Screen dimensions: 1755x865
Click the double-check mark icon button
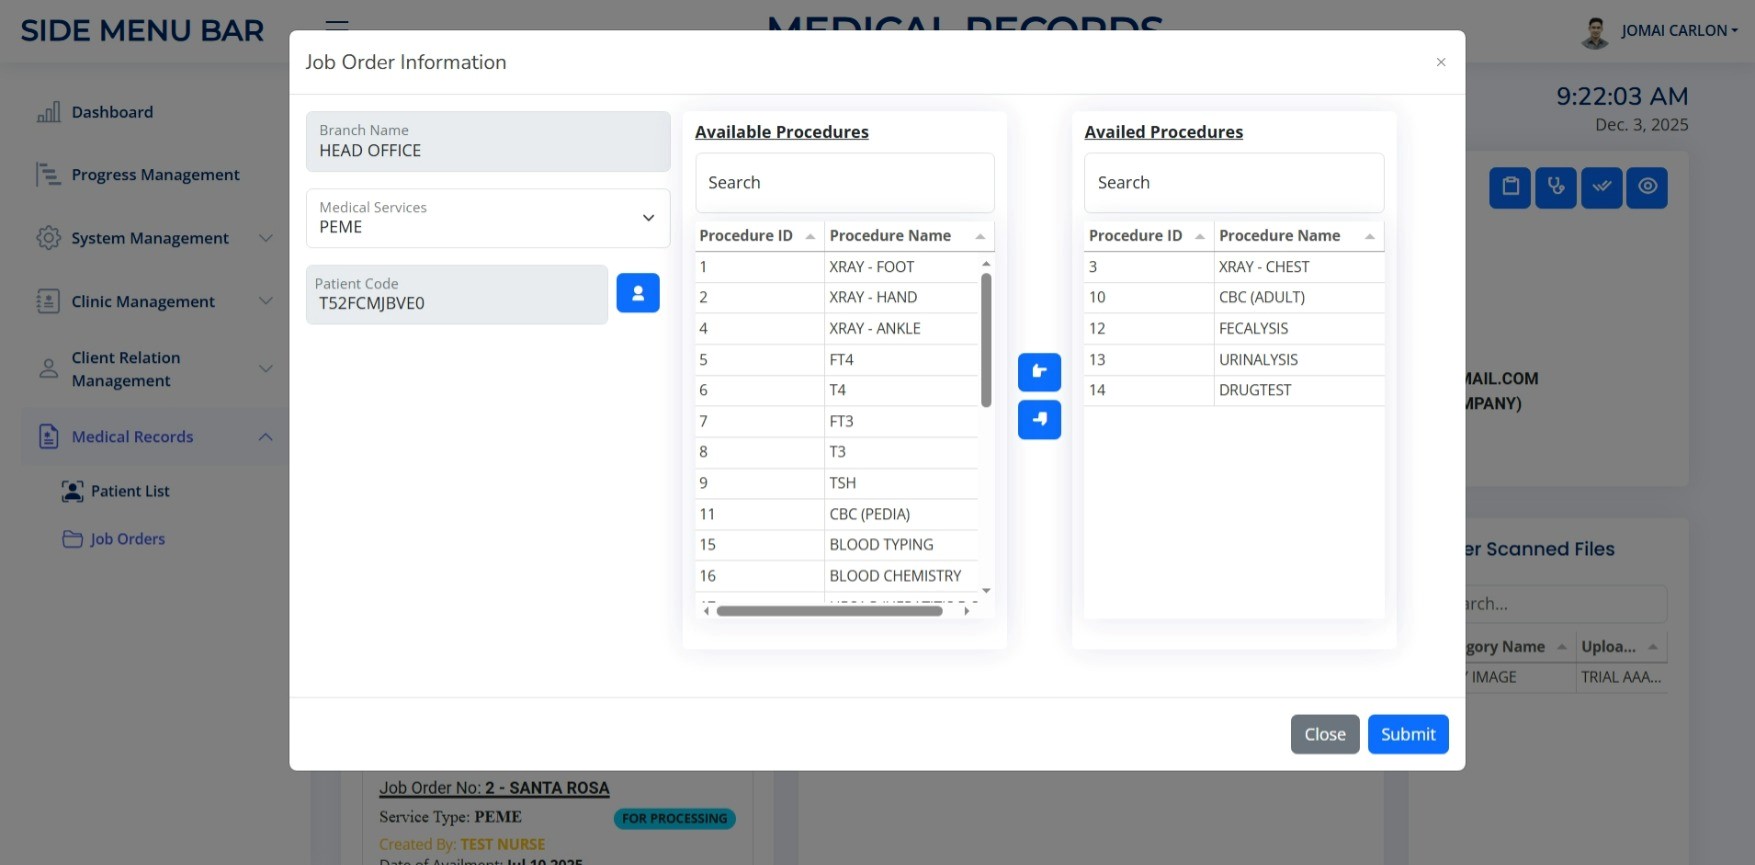click(1601, 187)
